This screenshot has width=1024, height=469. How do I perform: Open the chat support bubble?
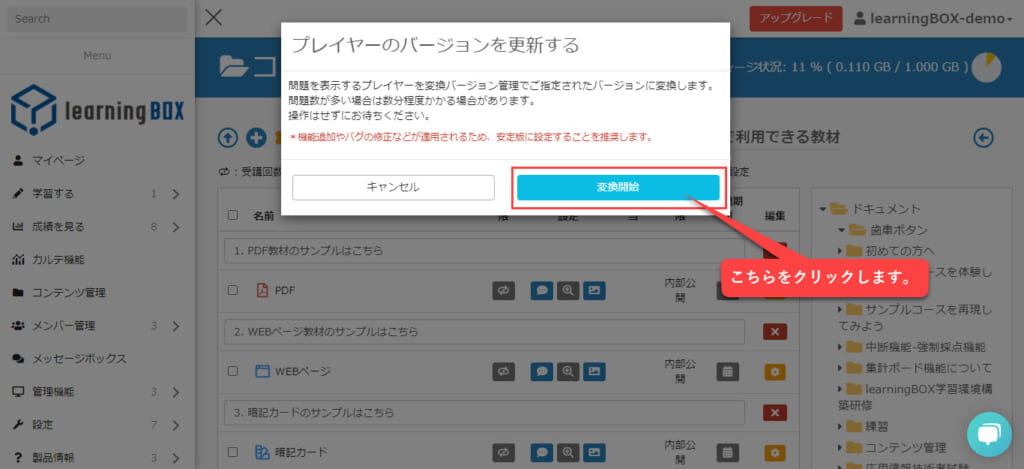tap(988, 434)
